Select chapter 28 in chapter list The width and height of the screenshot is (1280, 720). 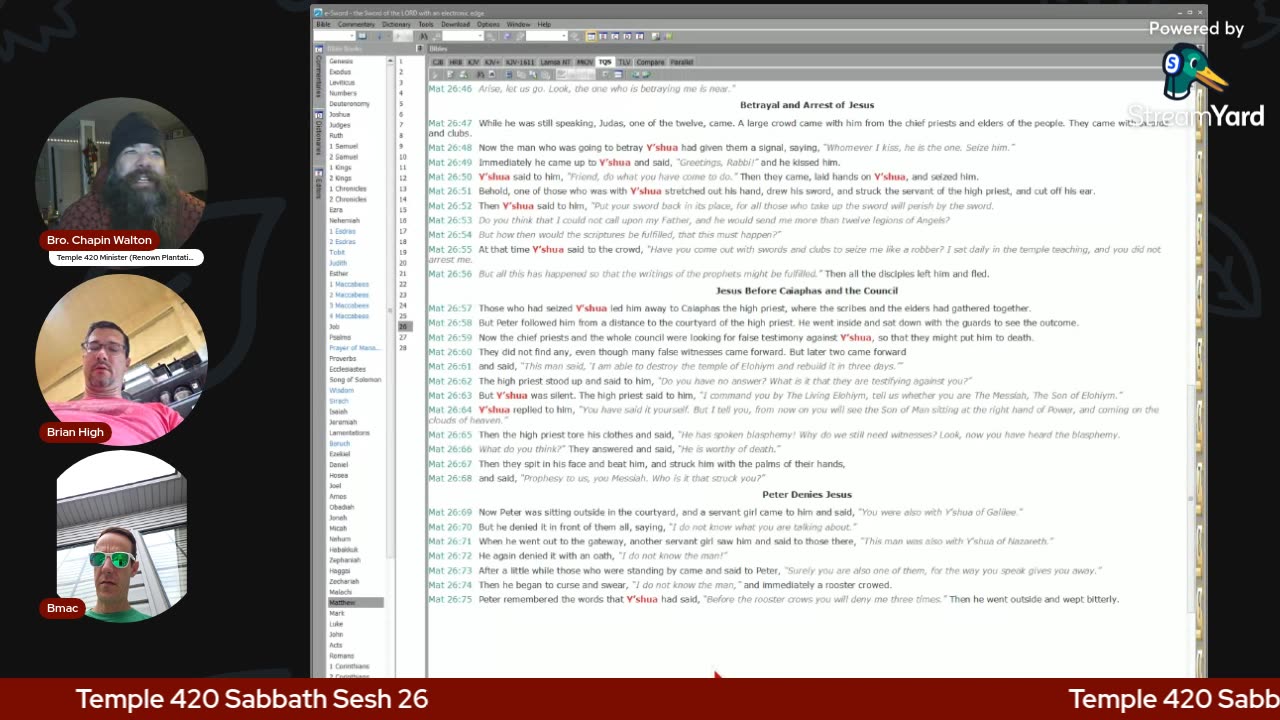click(x=402, y=348)
